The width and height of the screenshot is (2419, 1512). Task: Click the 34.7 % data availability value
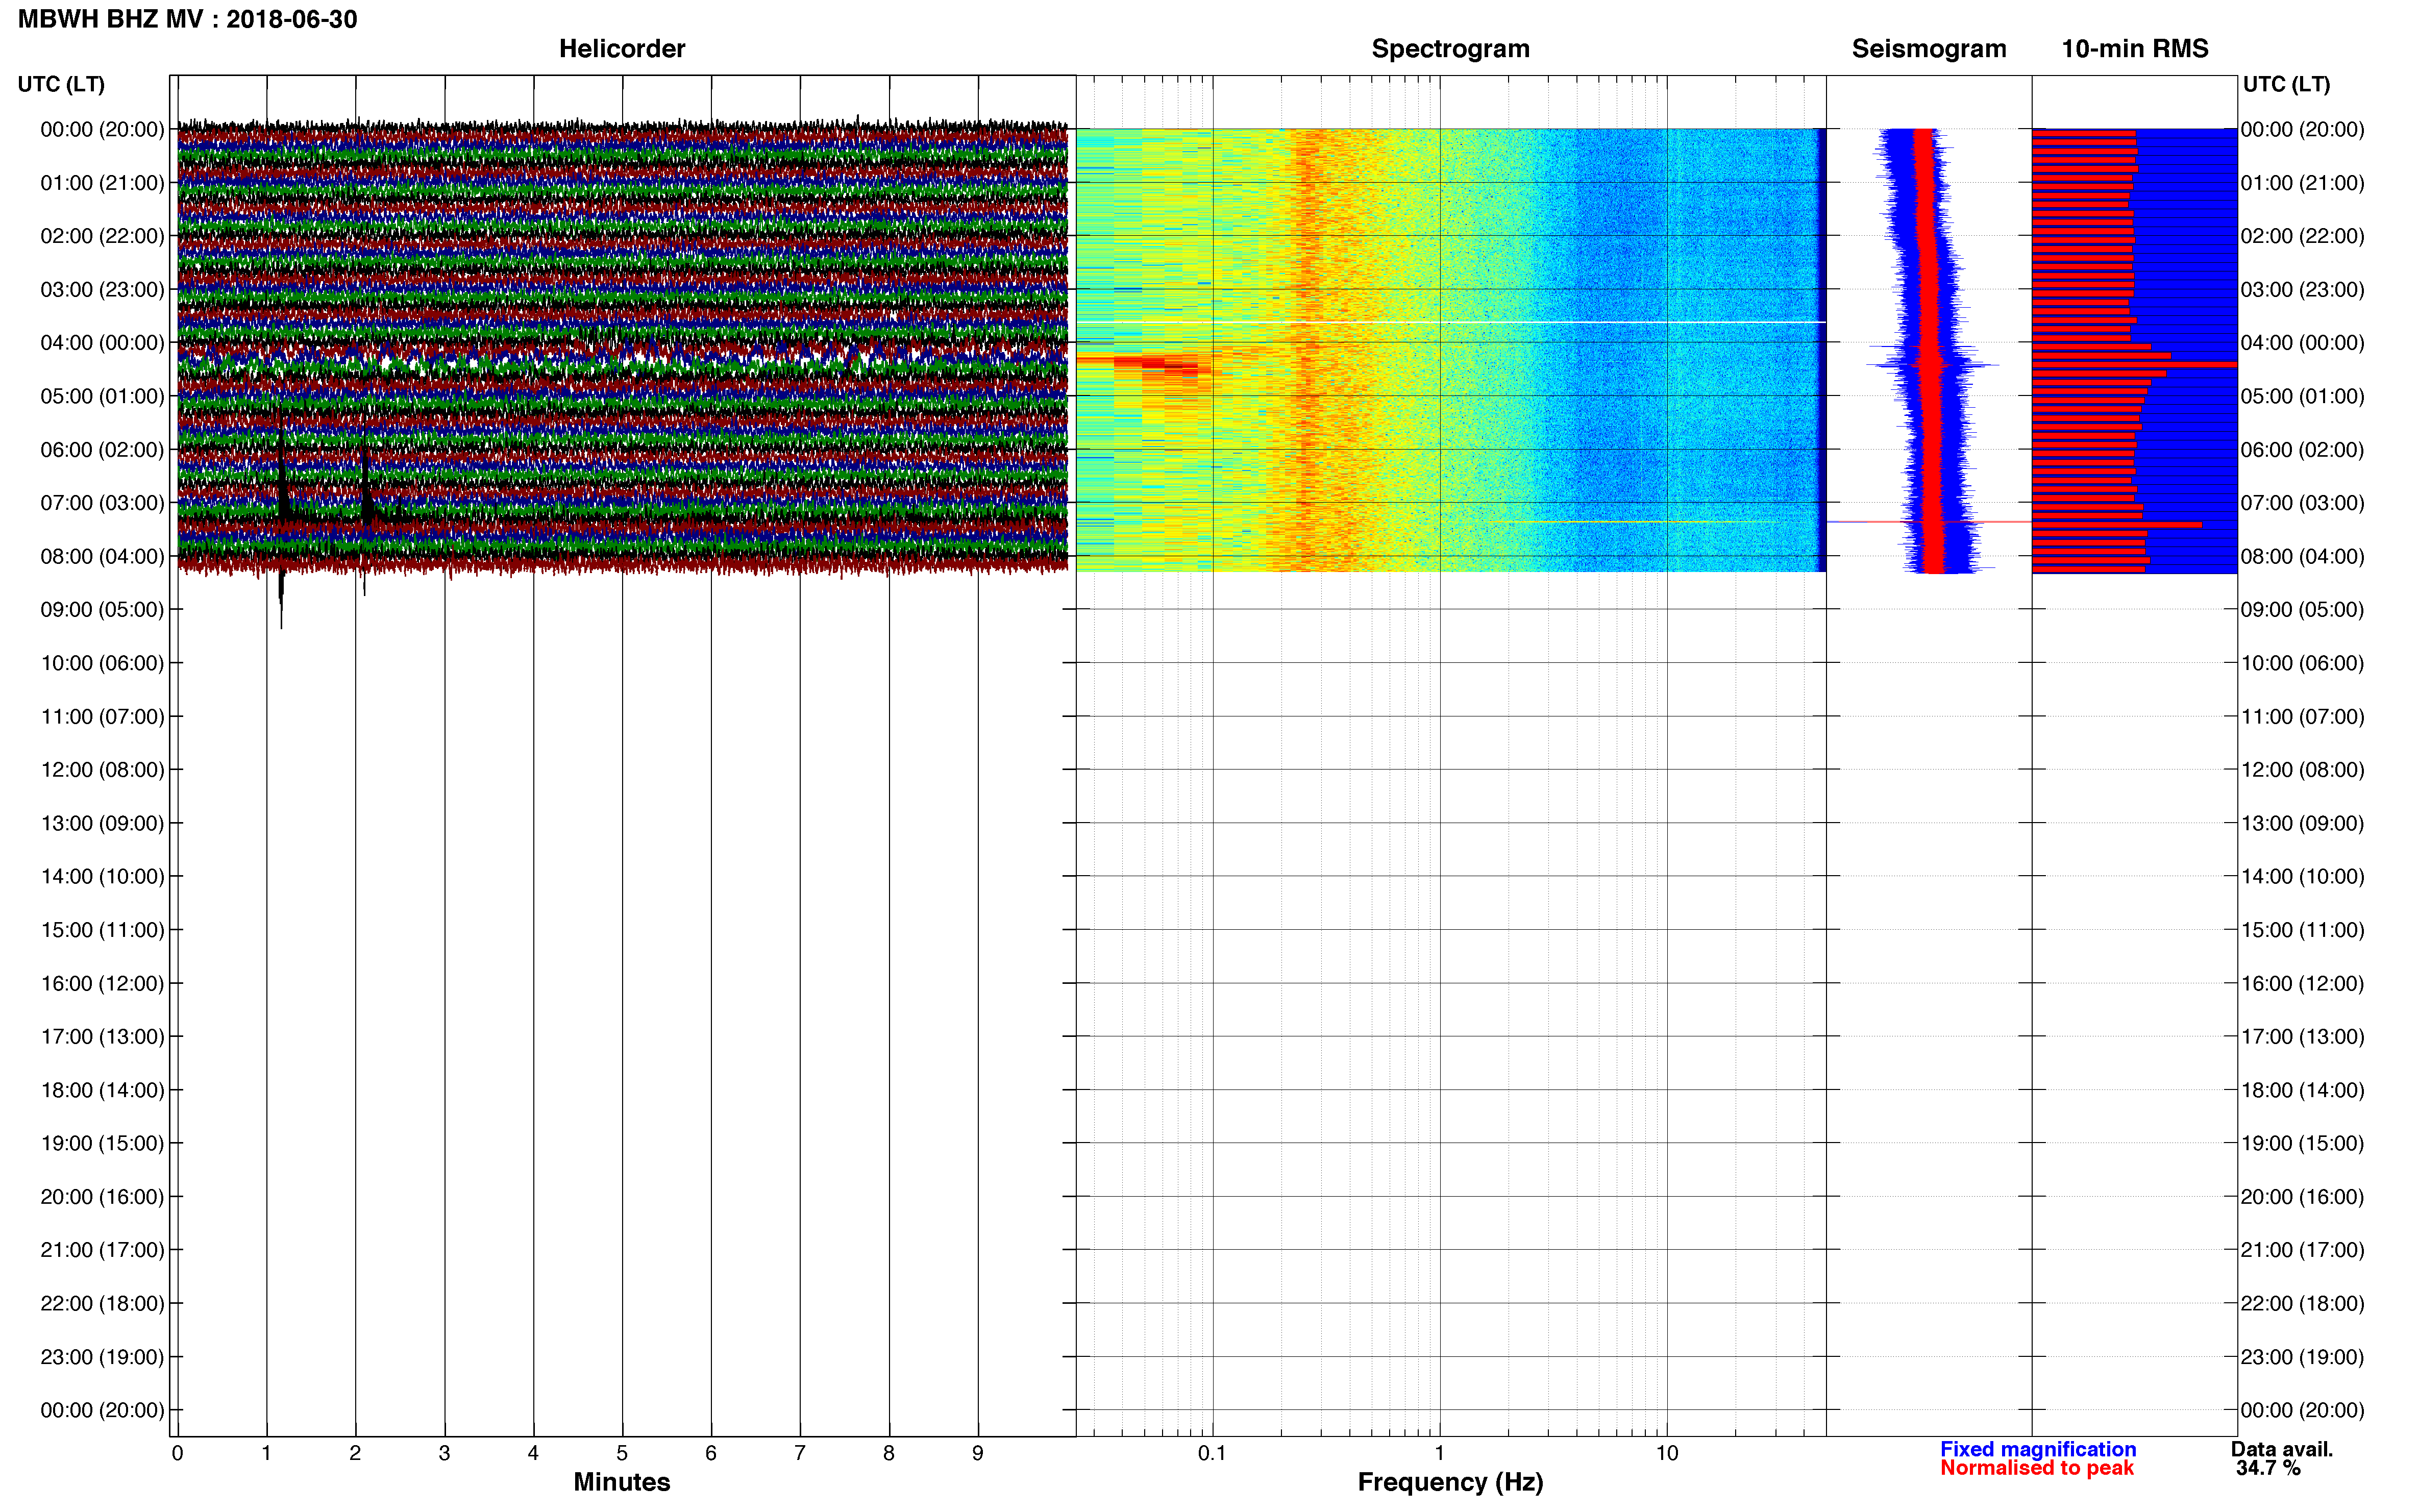(2269, 1468)
